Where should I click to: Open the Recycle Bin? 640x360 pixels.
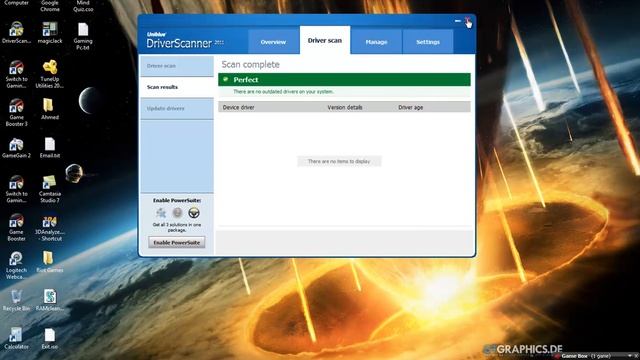[x=16, y=300]
